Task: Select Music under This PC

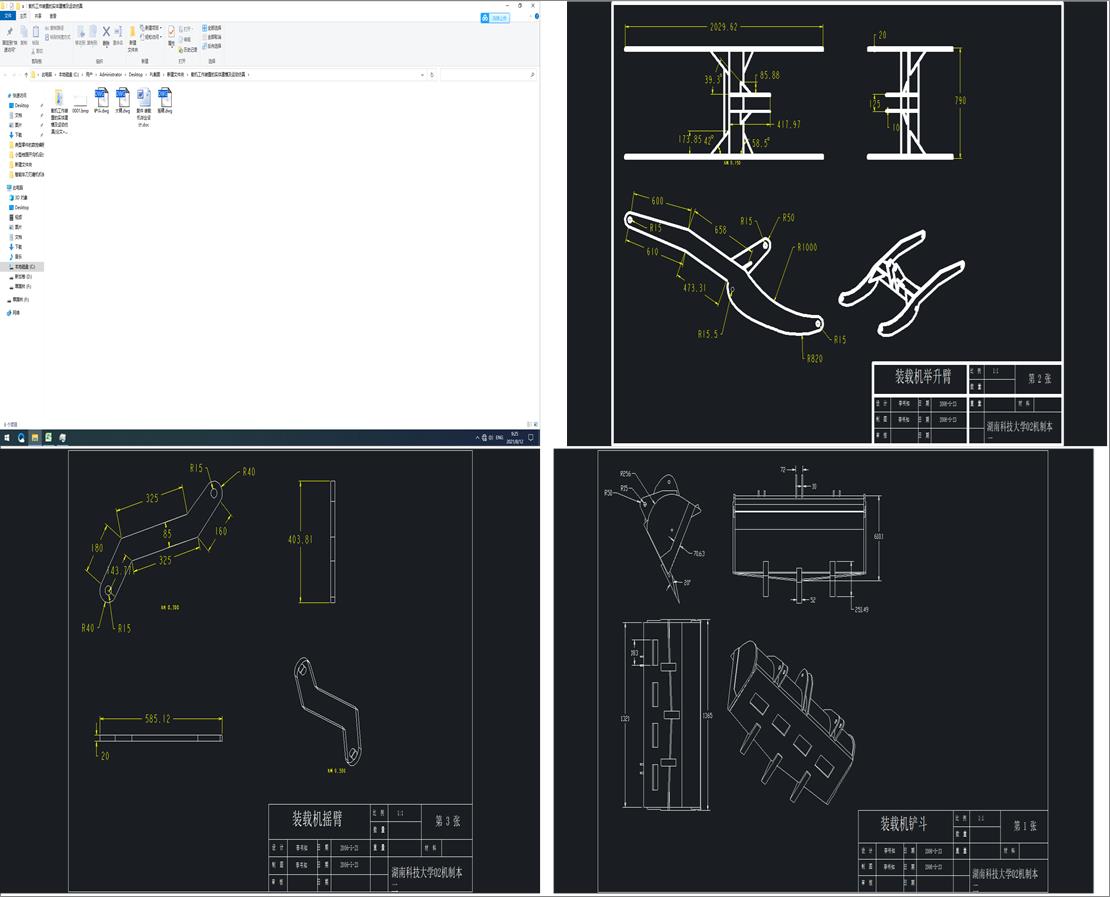Action: tap(16, 257)
